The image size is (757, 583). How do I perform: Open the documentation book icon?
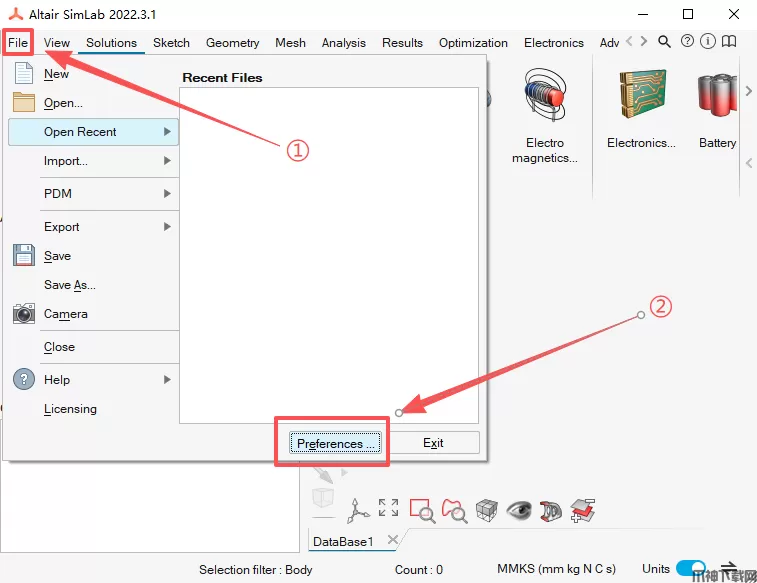click(729, 42)
